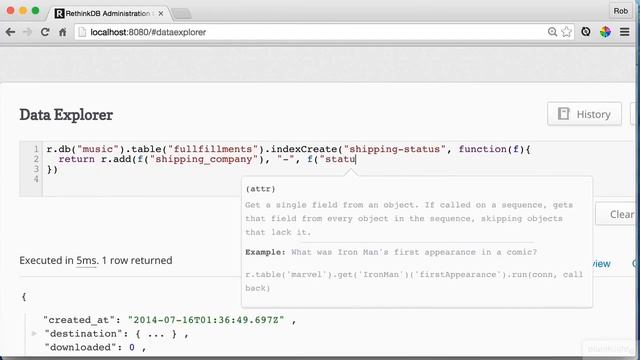Click the "shipping-status" string in the query
This screenshot has height=360, width=640.
point(395,149)
